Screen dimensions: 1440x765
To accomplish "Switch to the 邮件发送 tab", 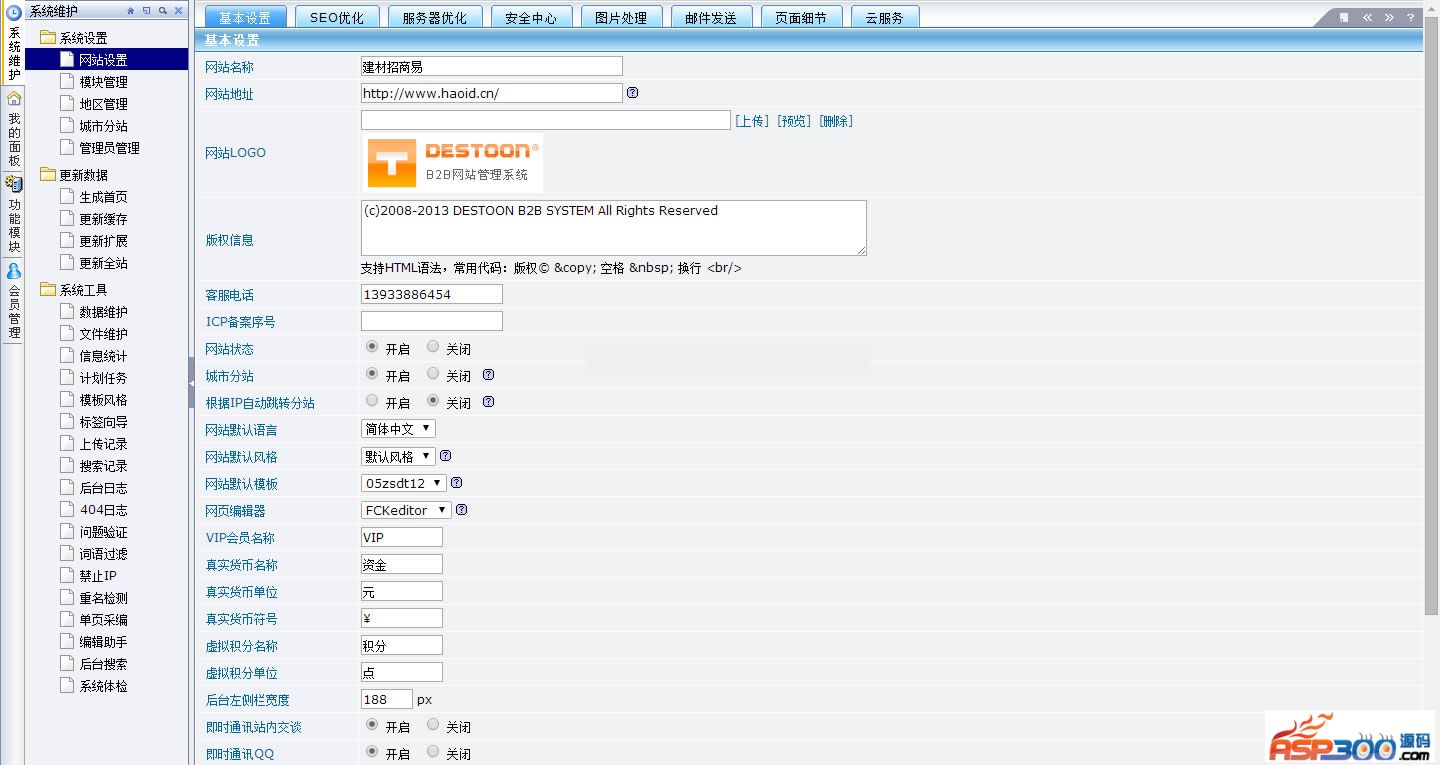I will coord(711,17).
